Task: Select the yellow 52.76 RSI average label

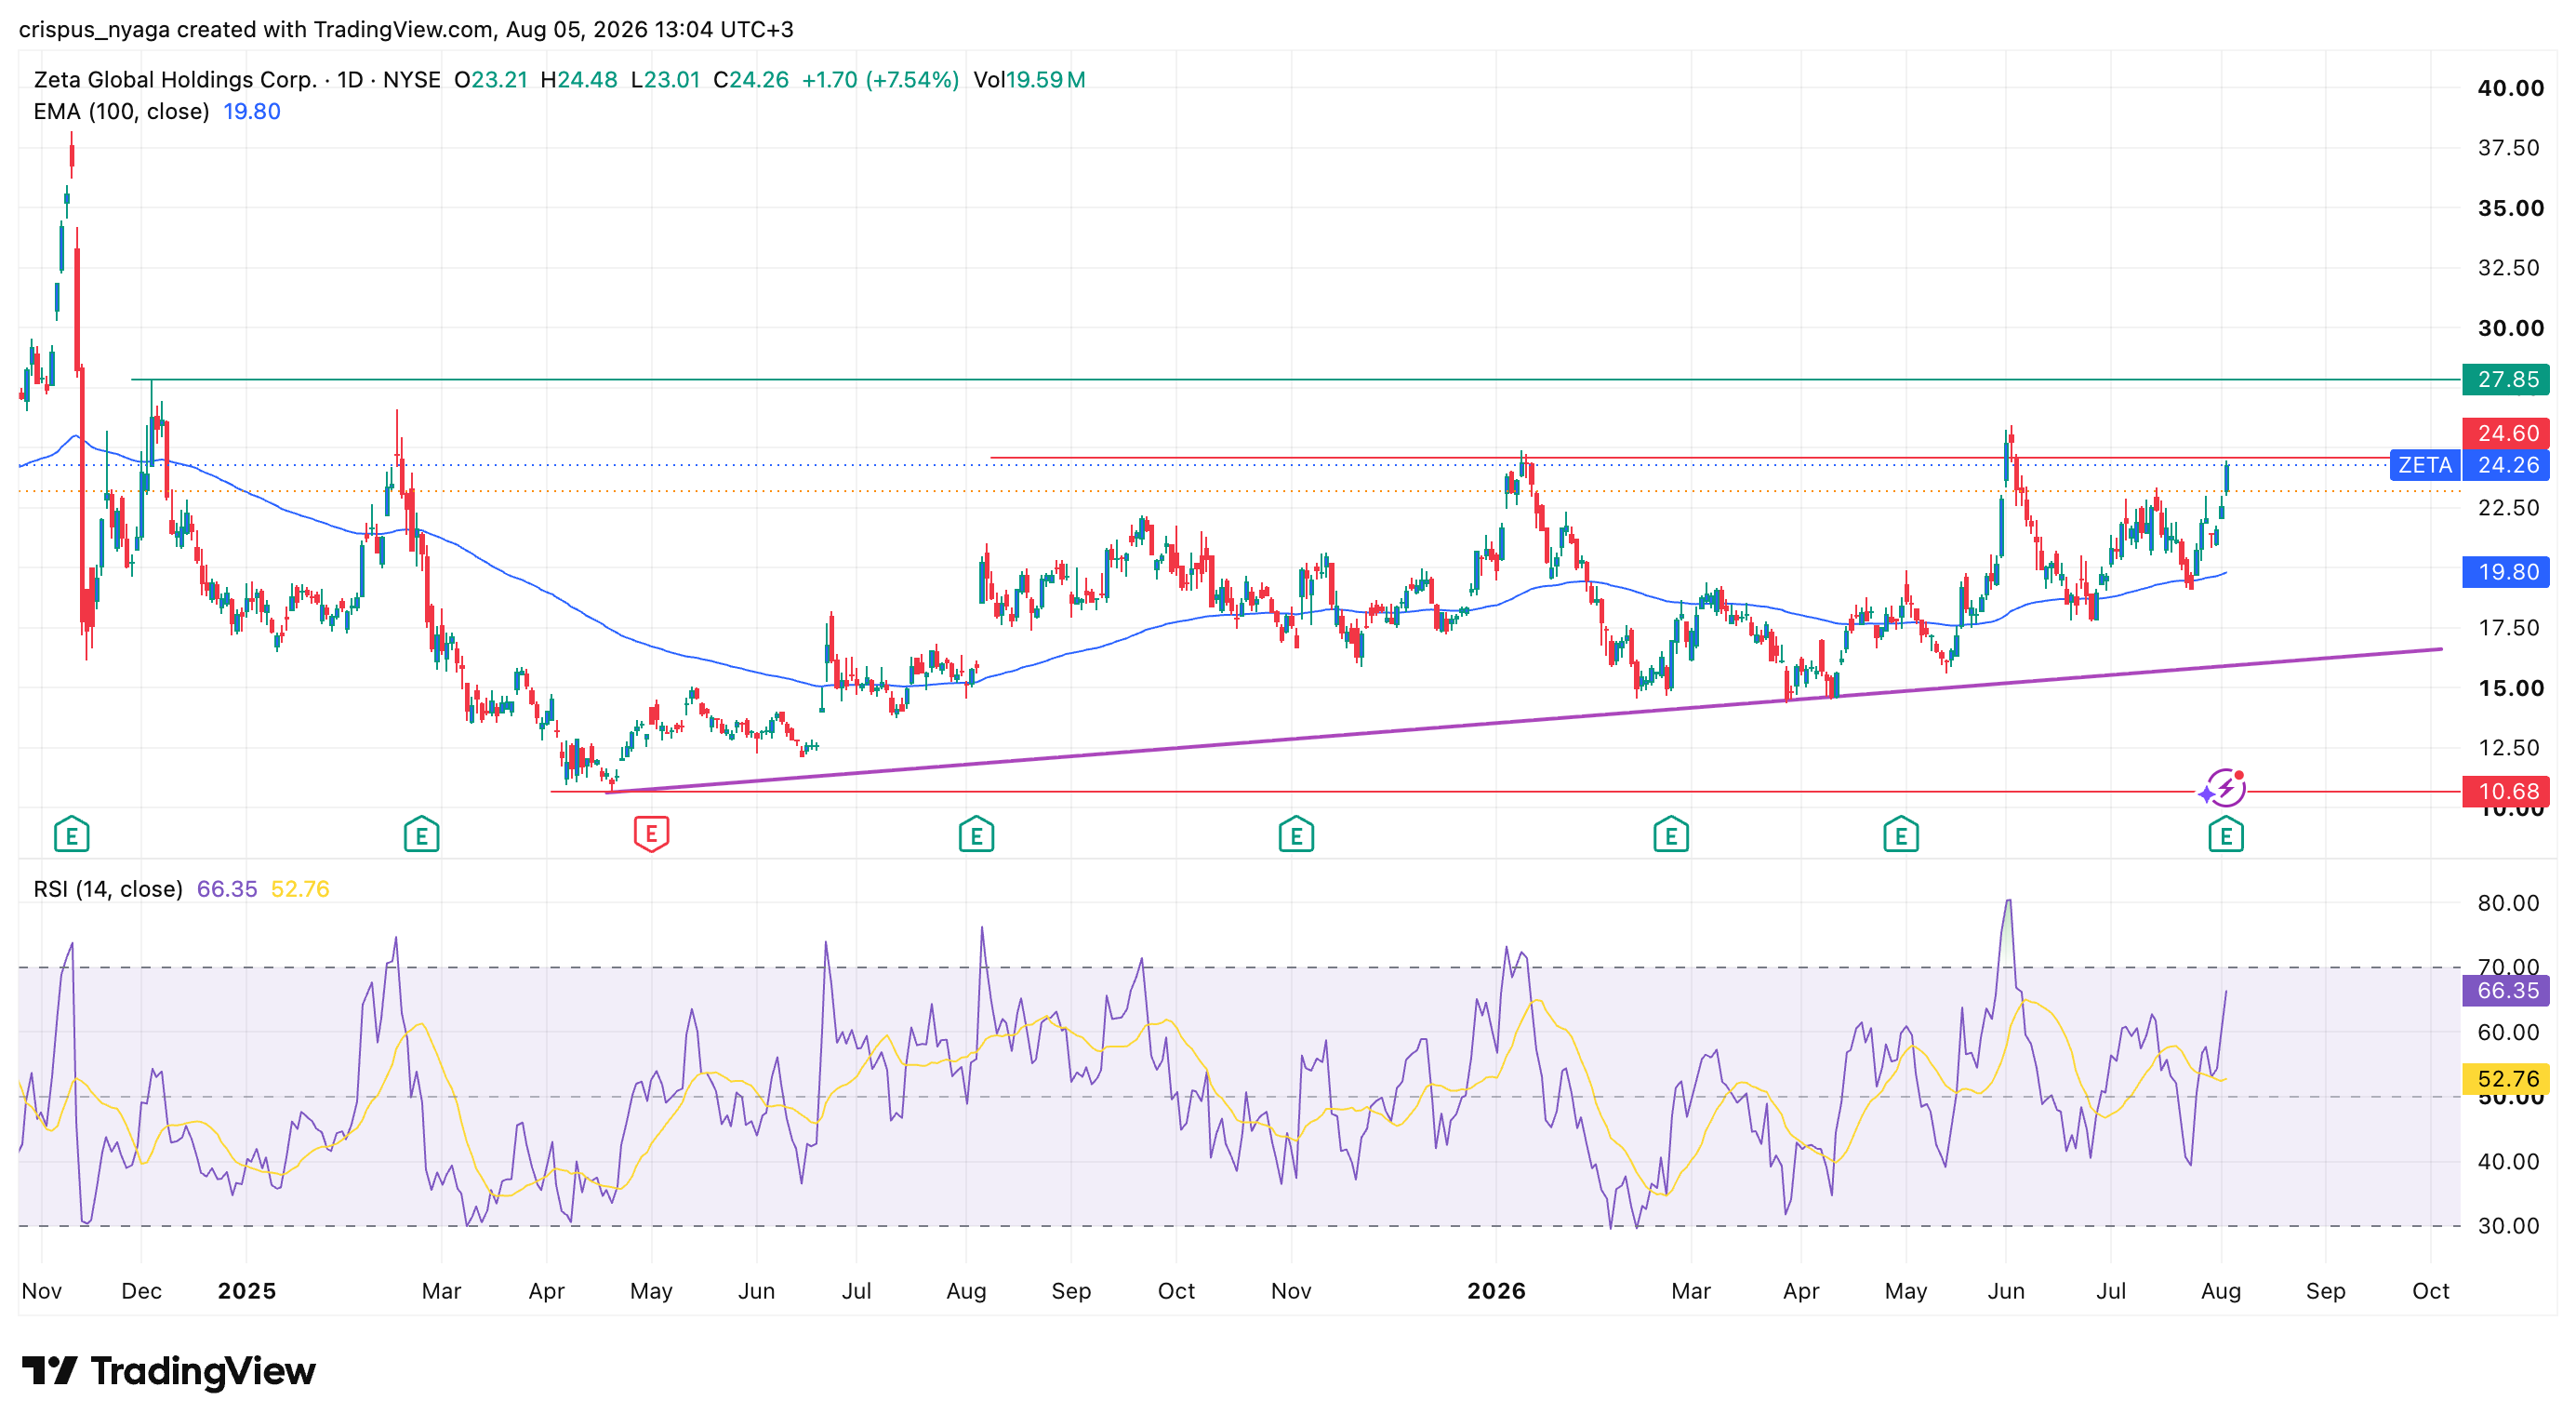Action: tap(2507, 1078)
